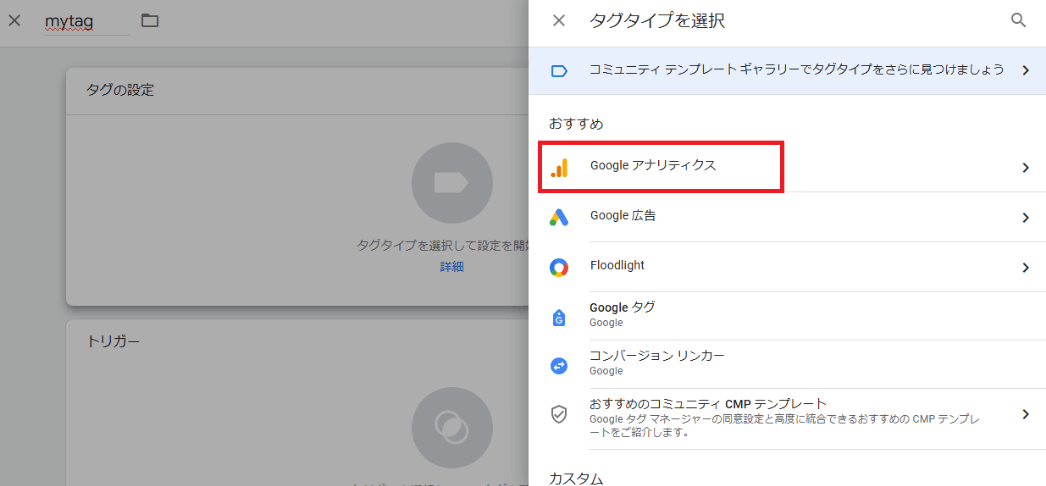The image size is (1046, 486).
Task: Close the タグタイプを選択 panel
Action: tap(559, 21)
